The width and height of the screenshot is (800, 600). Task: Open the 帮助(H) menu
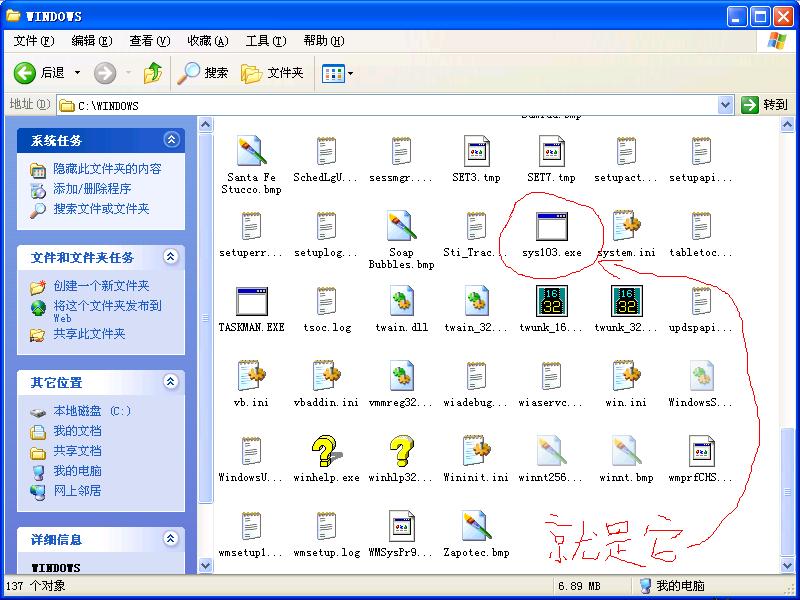(324, 41)
